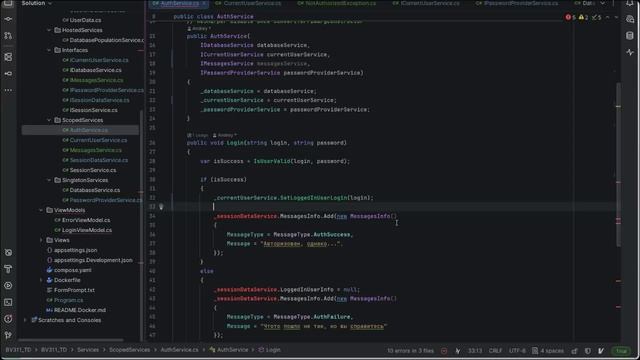
Task: Click the red errors count indicator
Action: click(570, 17)
